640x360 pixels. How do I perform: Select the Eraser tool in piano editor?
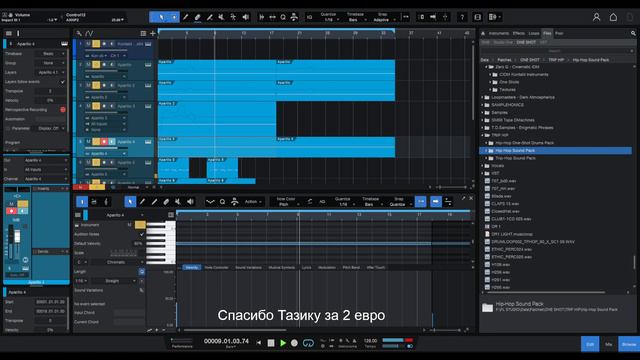tap(166, 202)
